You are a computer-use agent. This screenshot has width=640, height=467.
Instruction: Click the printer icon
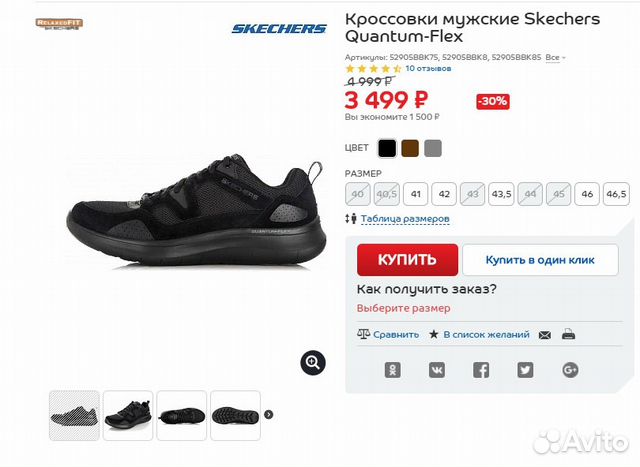pos(569,334)
